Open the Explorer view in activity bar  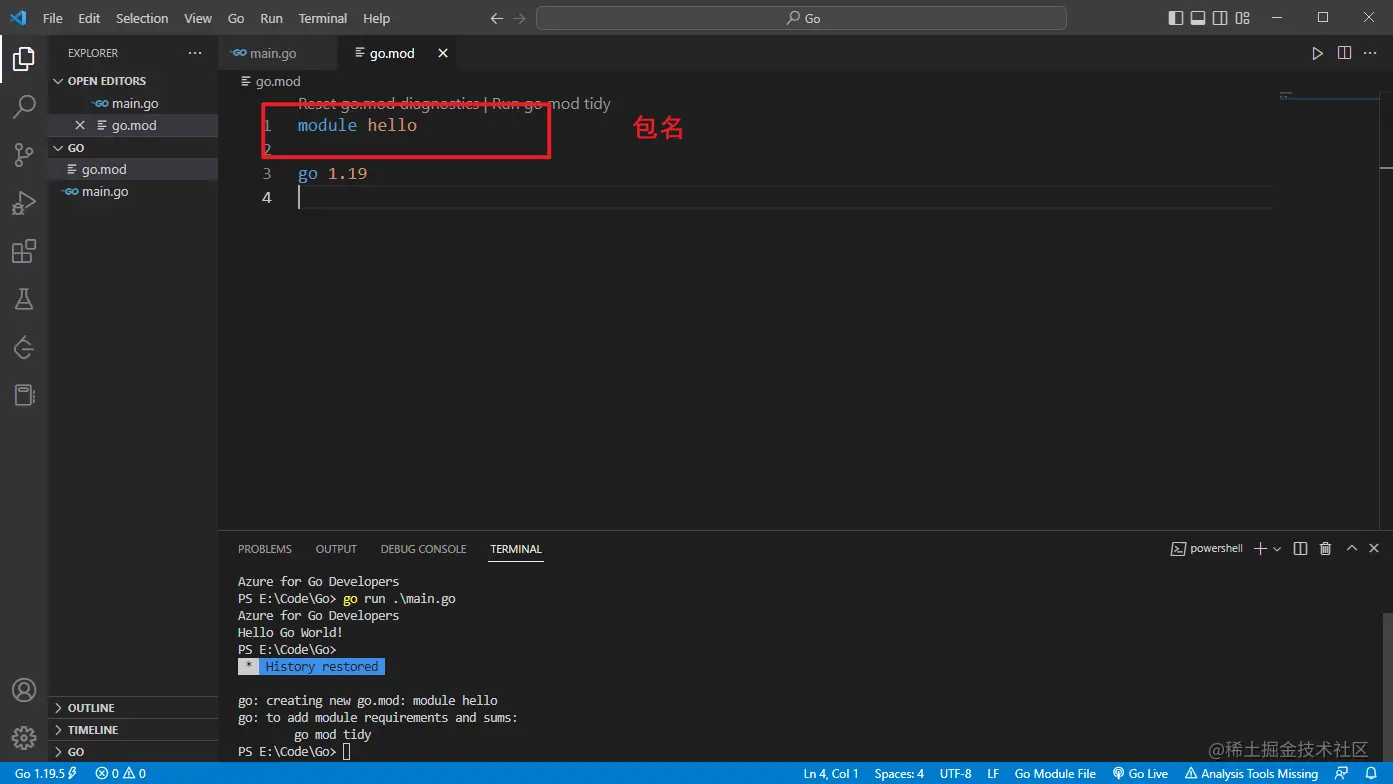[x=24, y=58]
